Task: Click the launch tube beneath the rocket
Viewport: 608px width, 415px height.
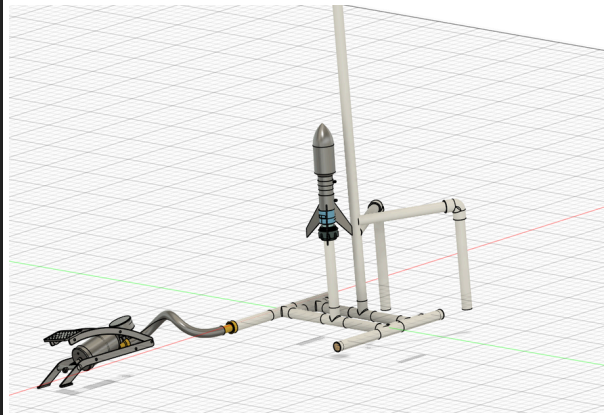Action: pos(331,270)
